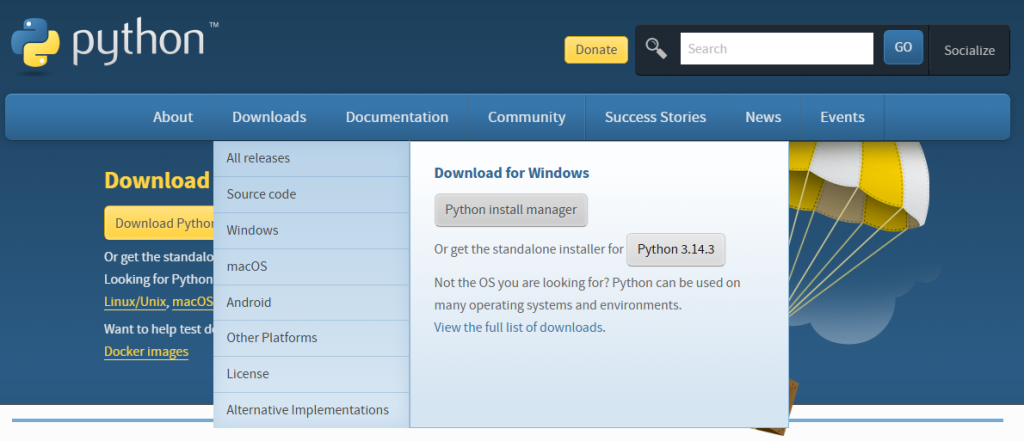The image size is (1024, 441).
Task: Select All releases from Downloads menu
Action: point(258,158)
